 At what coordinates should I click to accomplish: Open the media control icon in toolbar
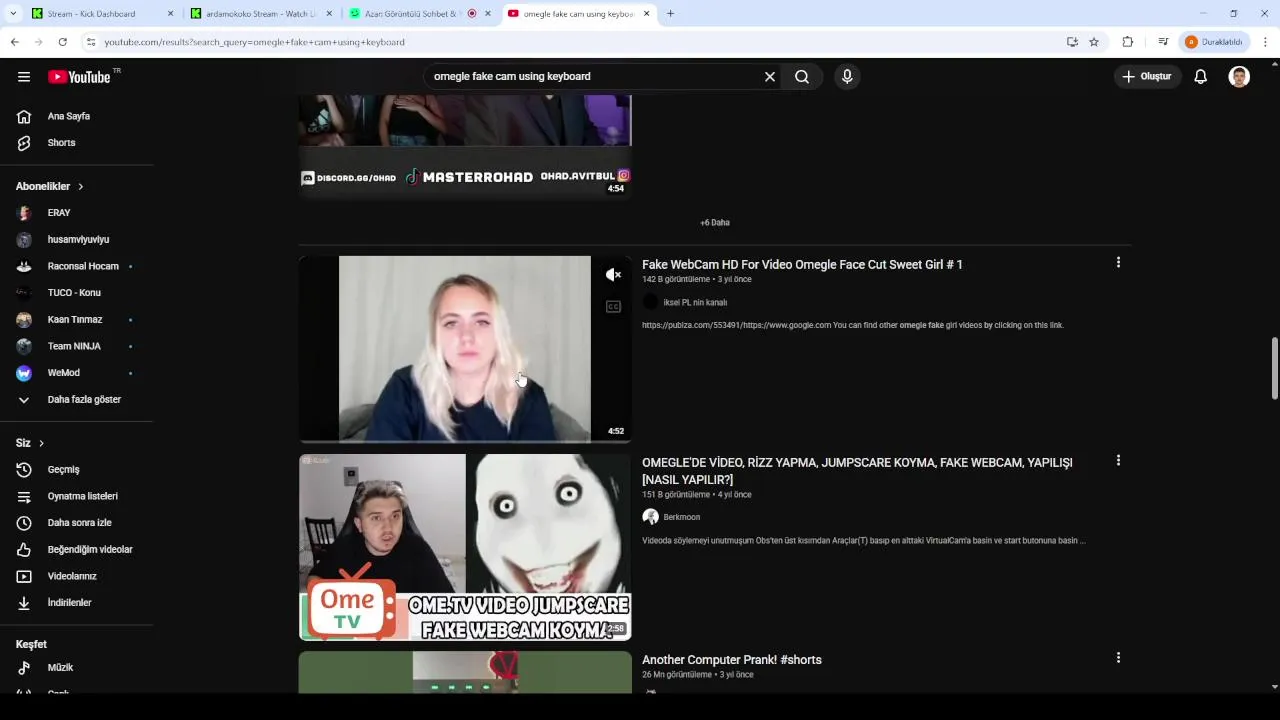[1163, 42]
